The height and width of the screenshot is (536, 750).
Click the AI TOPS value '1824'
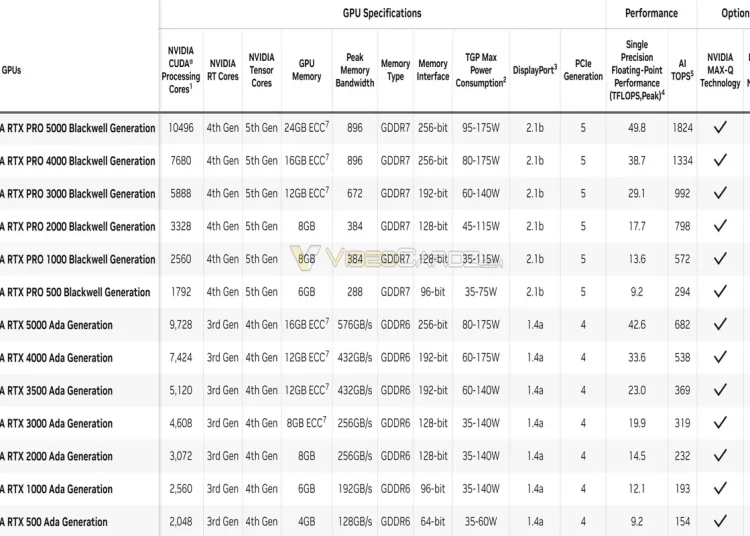click(682, 128)
